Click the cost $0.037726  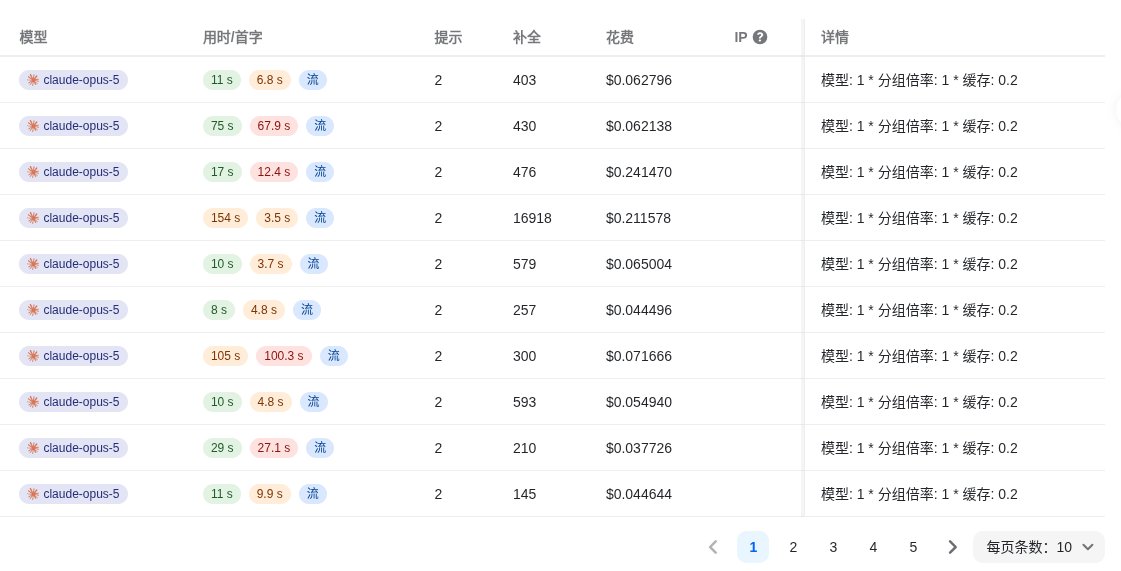coord(638,447)
